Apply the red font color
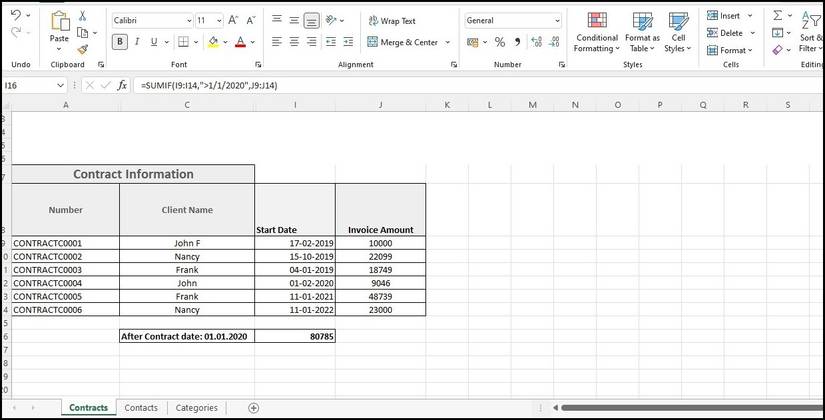825x420 pixels. coord(240,42)
